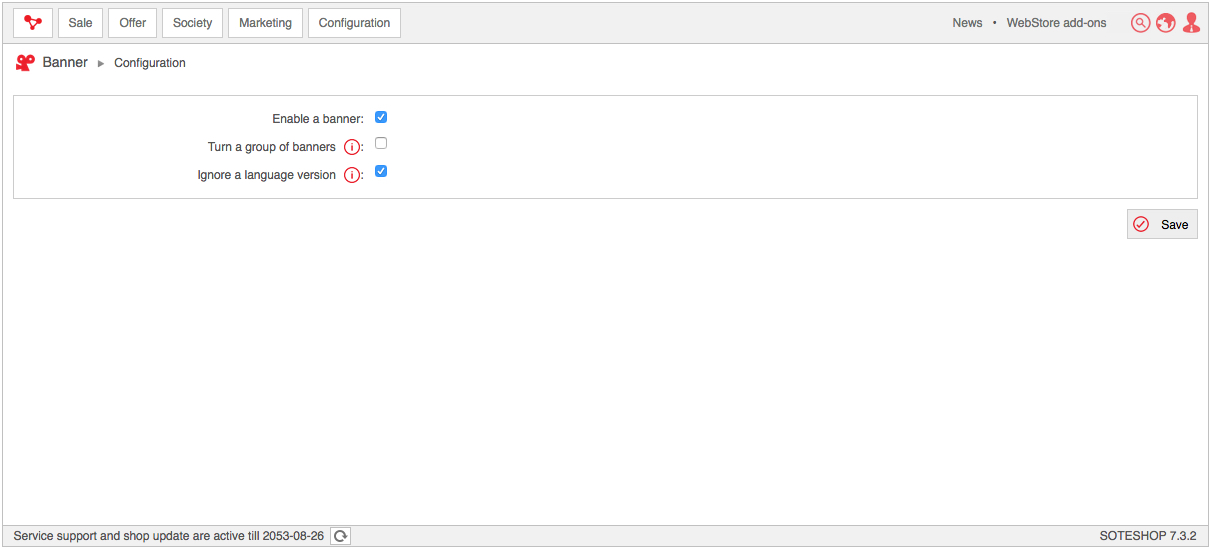This screenshot has width=1210, height=549.
Task: Go to WebStore add-ons
Action: point(1056,23)
